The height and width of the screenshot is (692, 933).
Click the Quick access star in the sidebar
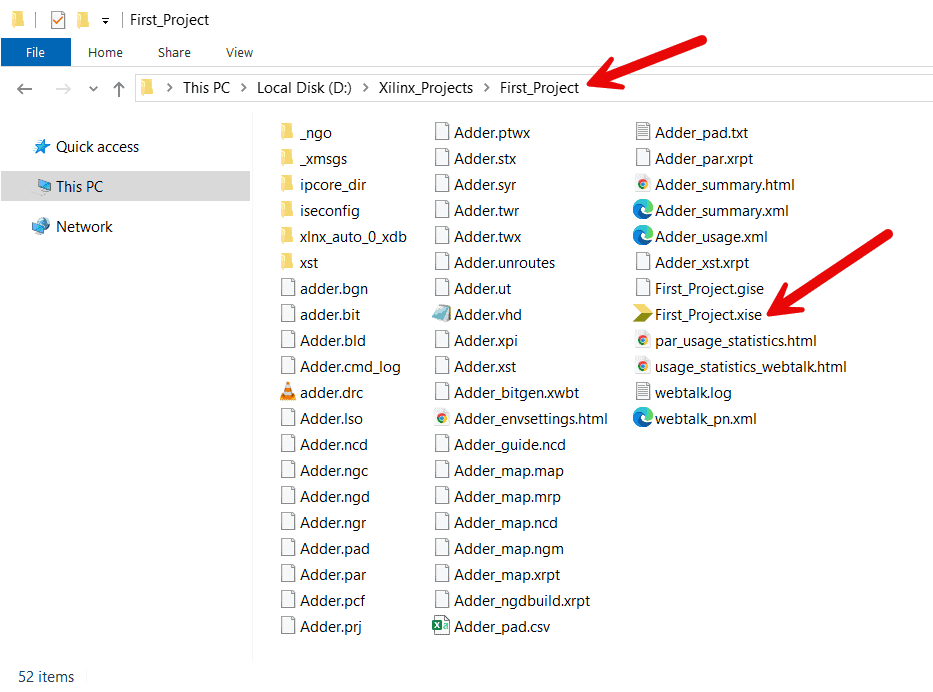[43, 146]
